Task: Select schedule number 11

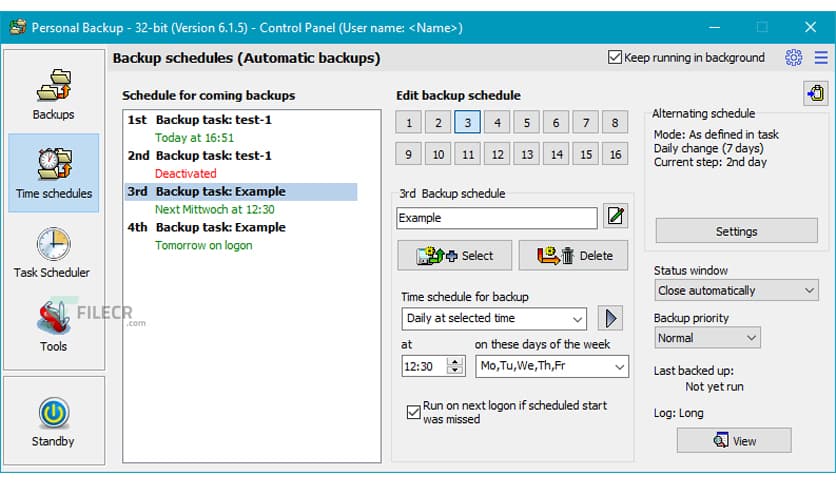Action: coord(468,154)
